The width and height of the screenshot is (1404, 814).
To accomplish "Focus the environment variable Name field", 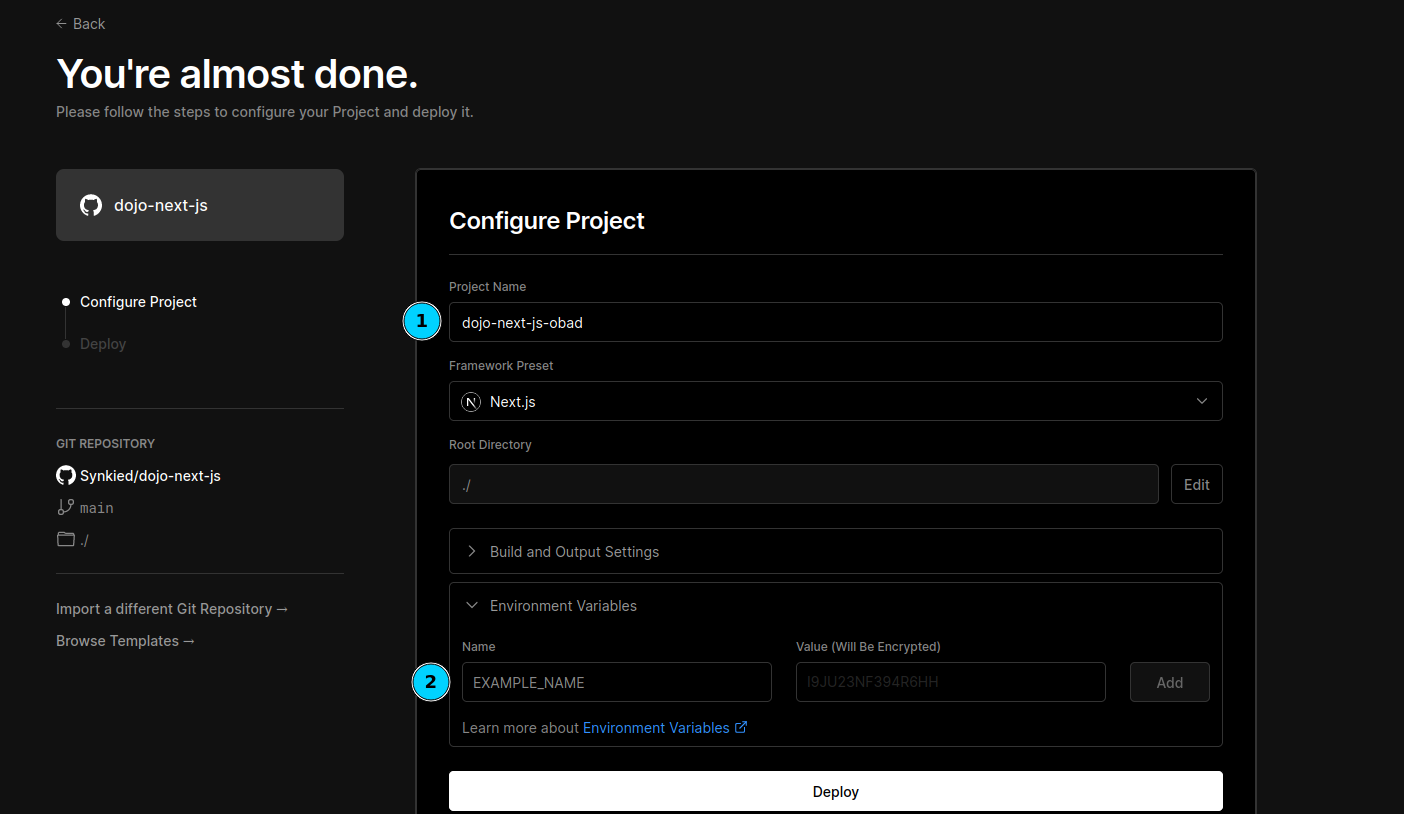I will 616,682.
